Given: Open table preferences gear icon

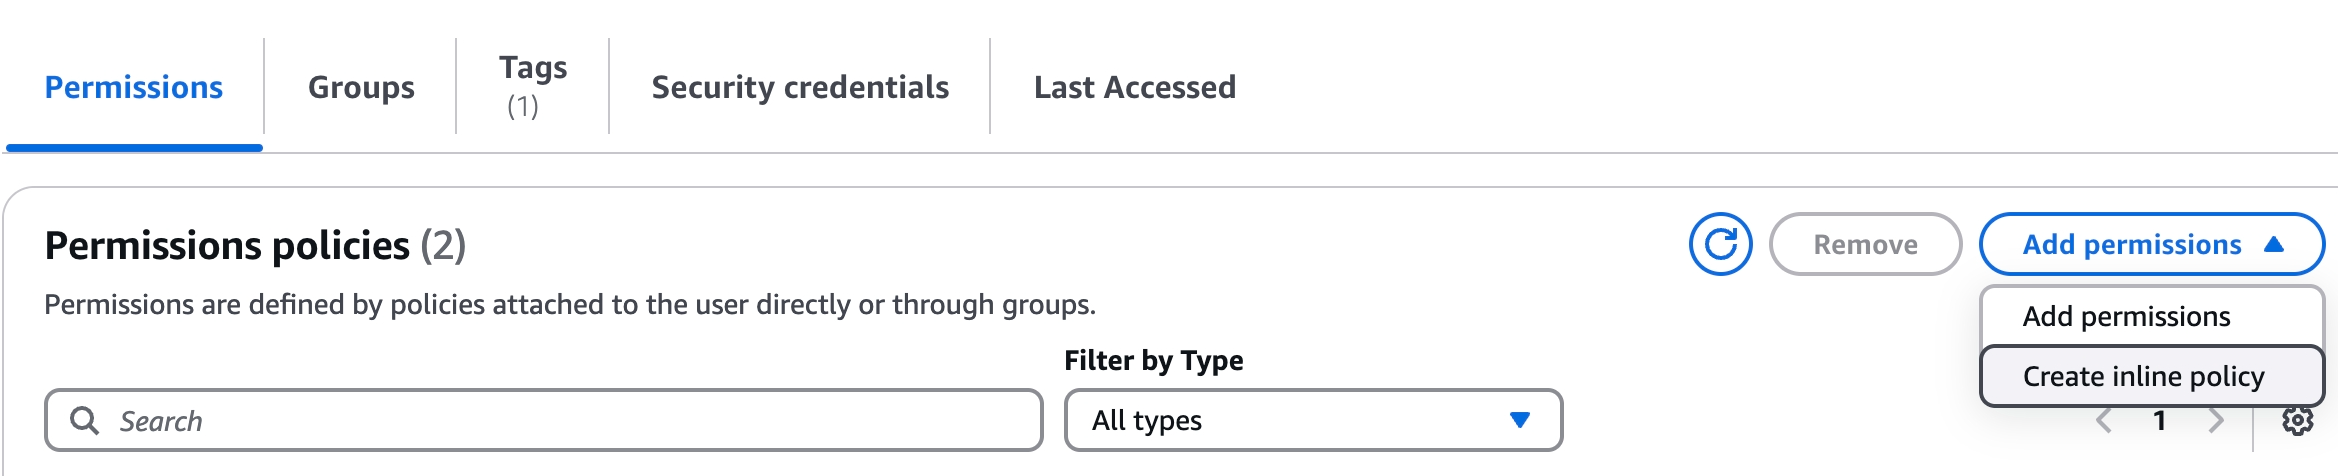Looking at the screenshot, I should [2297, 421].
